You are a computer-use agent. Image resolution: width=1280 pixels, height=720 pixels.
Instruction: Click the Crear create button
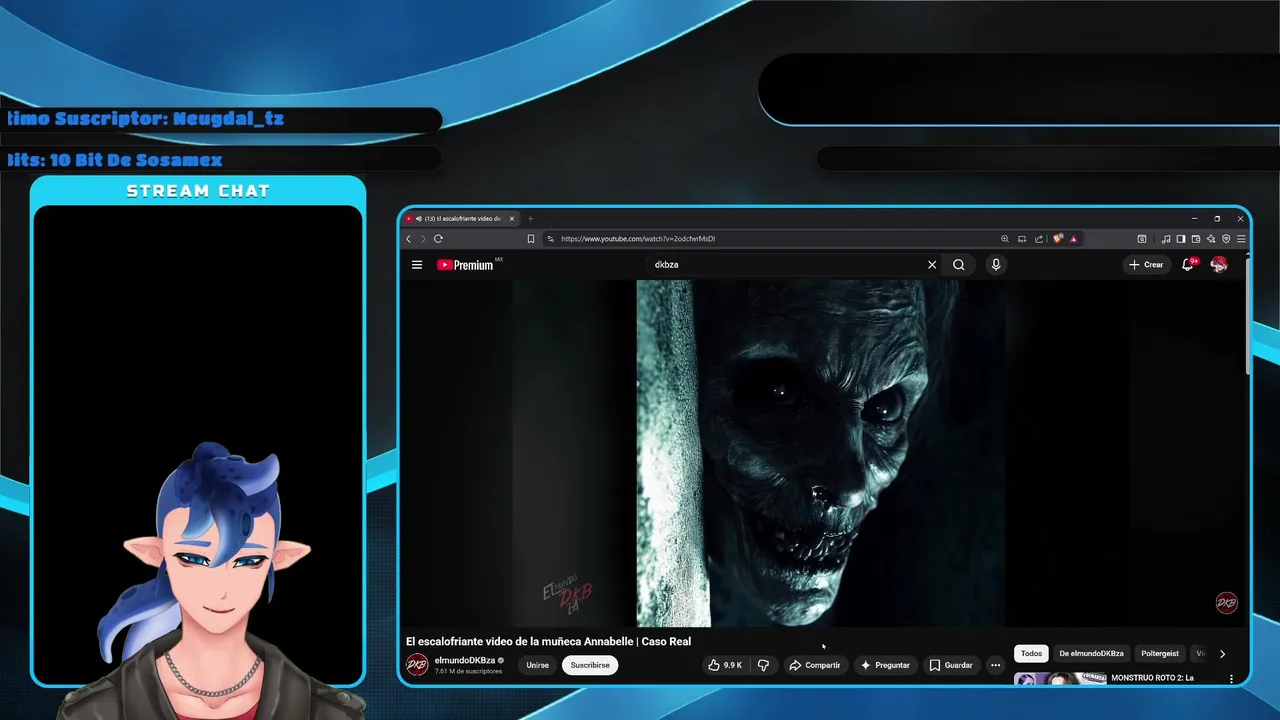1146,265
